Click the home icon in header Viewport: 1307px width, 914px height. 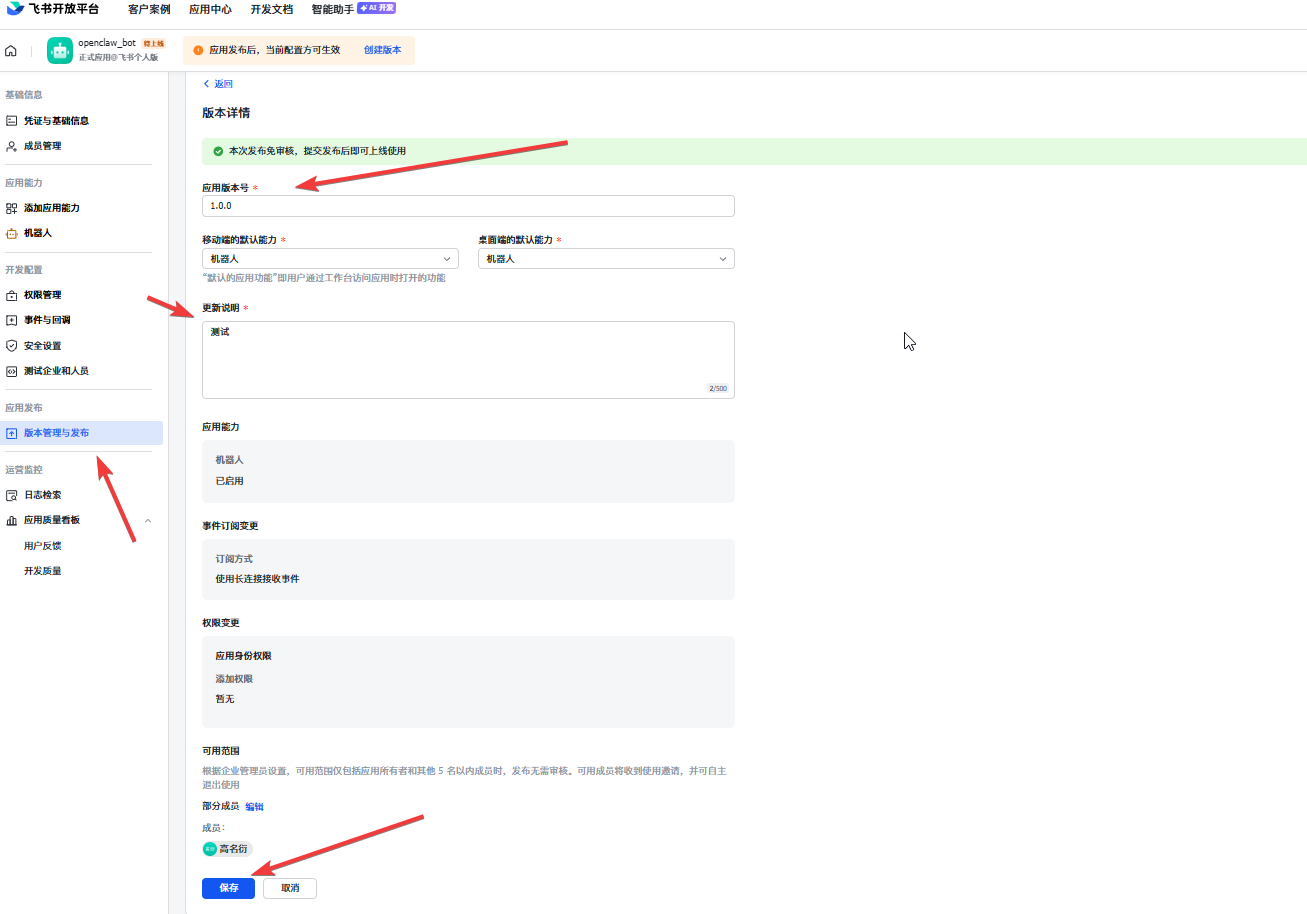tap(11, 51)
